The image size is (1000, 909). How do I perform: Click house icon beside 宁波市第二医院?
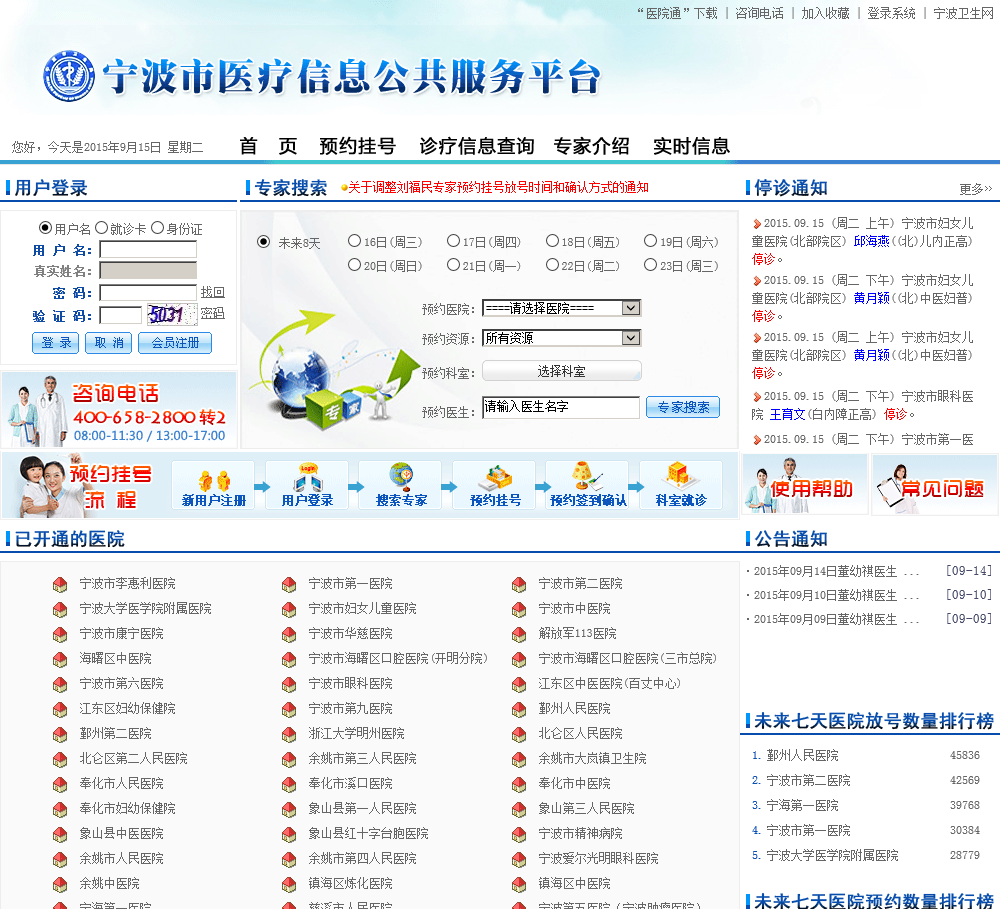518,584
